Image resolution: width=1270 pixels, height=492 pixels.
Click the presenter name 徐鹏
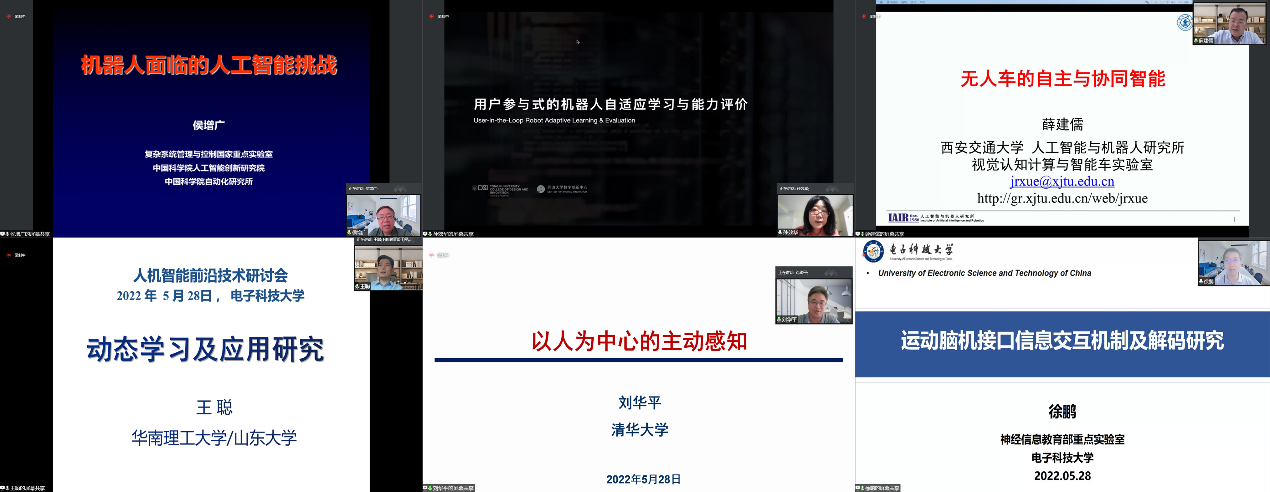click(1061, 410)
